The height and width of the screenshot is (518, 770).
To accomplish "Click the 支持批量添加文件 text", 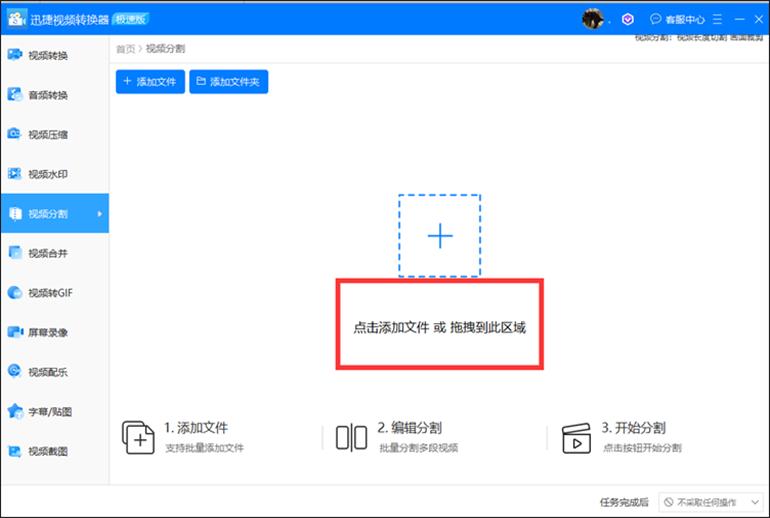I will tap(204, 448).
